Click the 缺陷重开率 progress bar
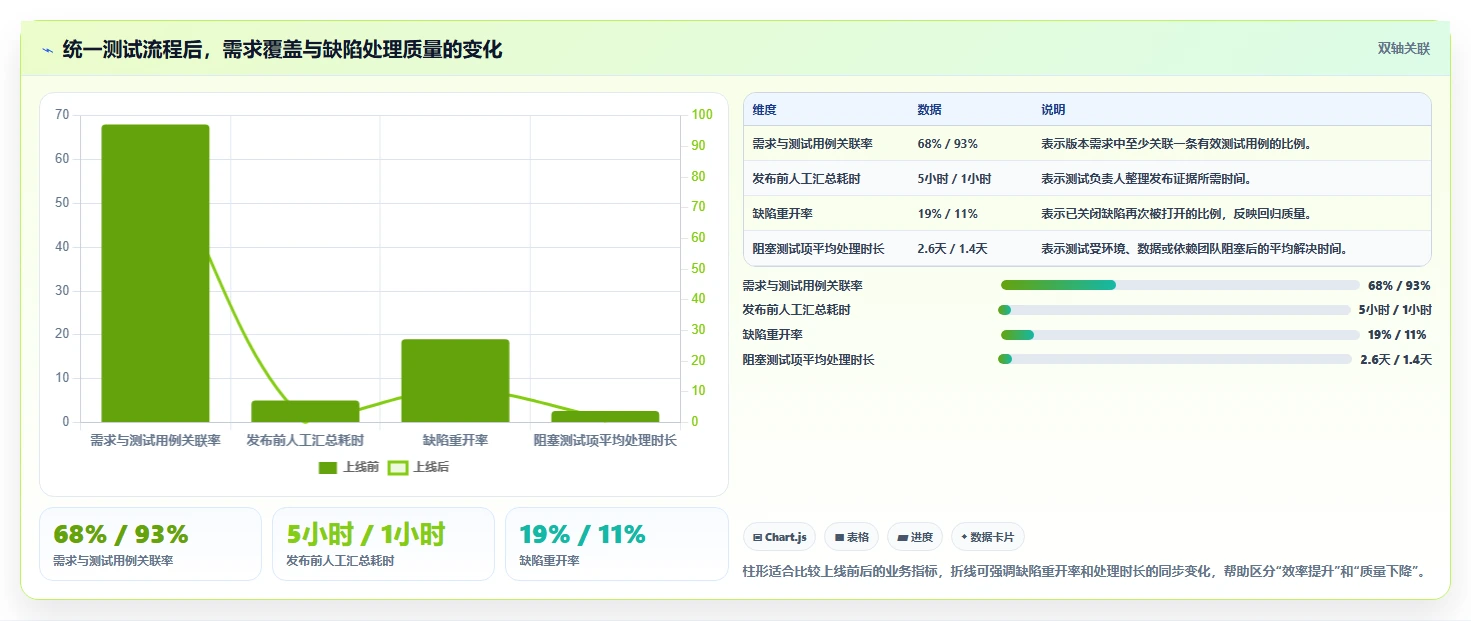The image size is (1471, 621). point(1180,335)
